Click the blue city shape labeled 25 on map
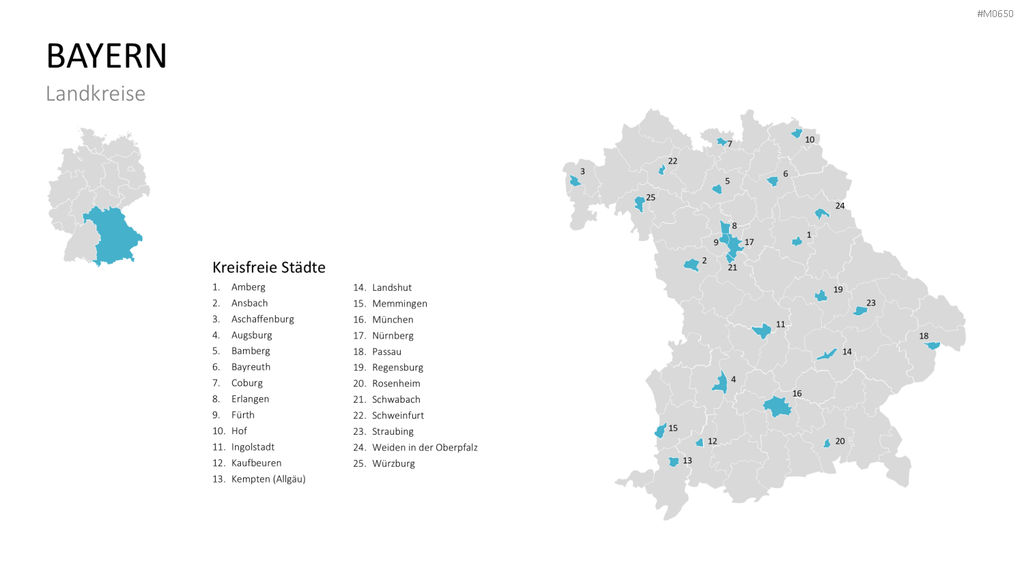Viewport: 1024px width, 576px height. pyautogui.click(x=639, y=204)
